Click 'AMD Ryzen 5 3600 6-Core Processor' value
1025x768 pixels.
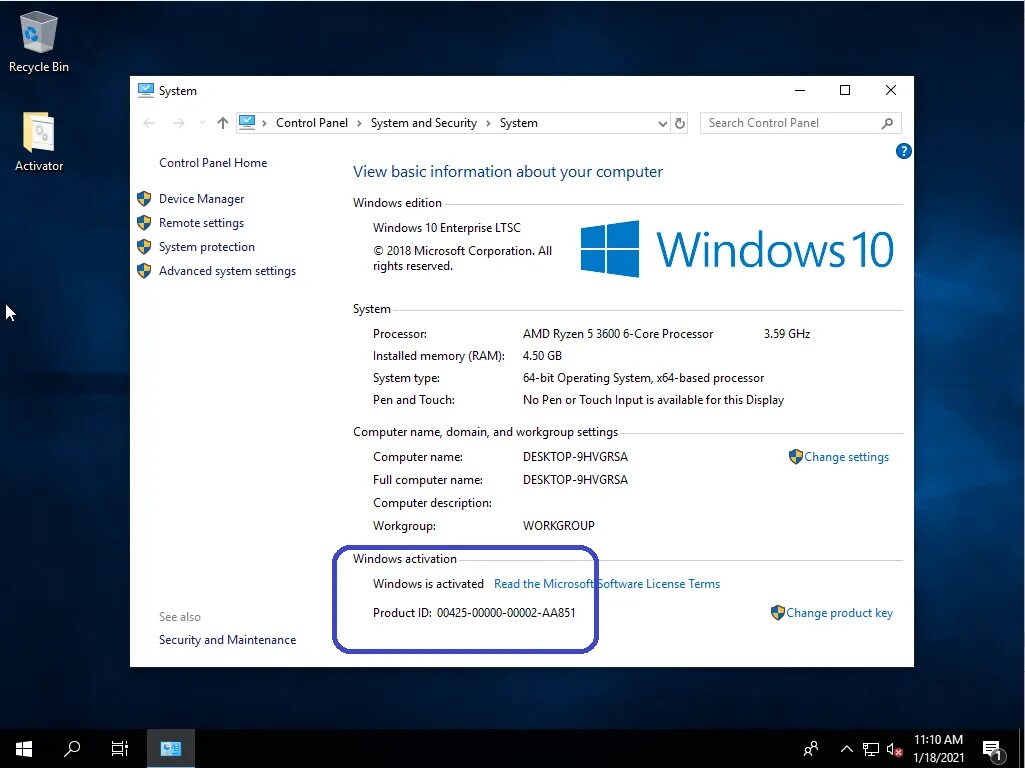click(618, 334)
